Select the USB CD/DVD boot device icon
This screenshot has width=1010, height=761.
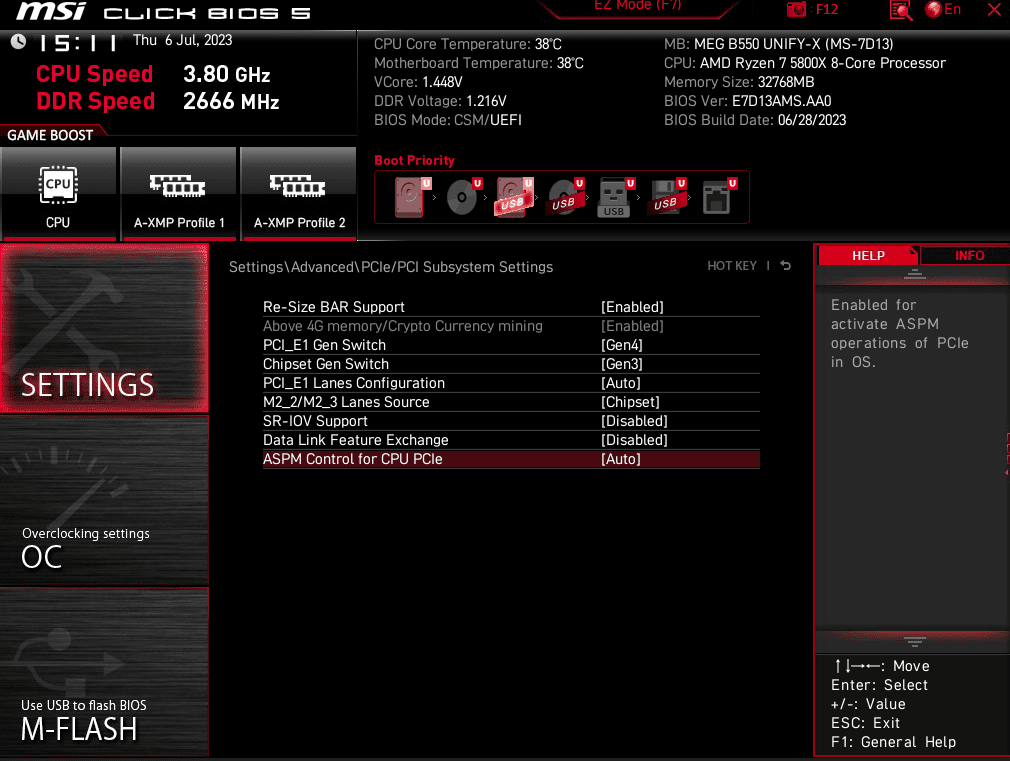click(566, 197)
